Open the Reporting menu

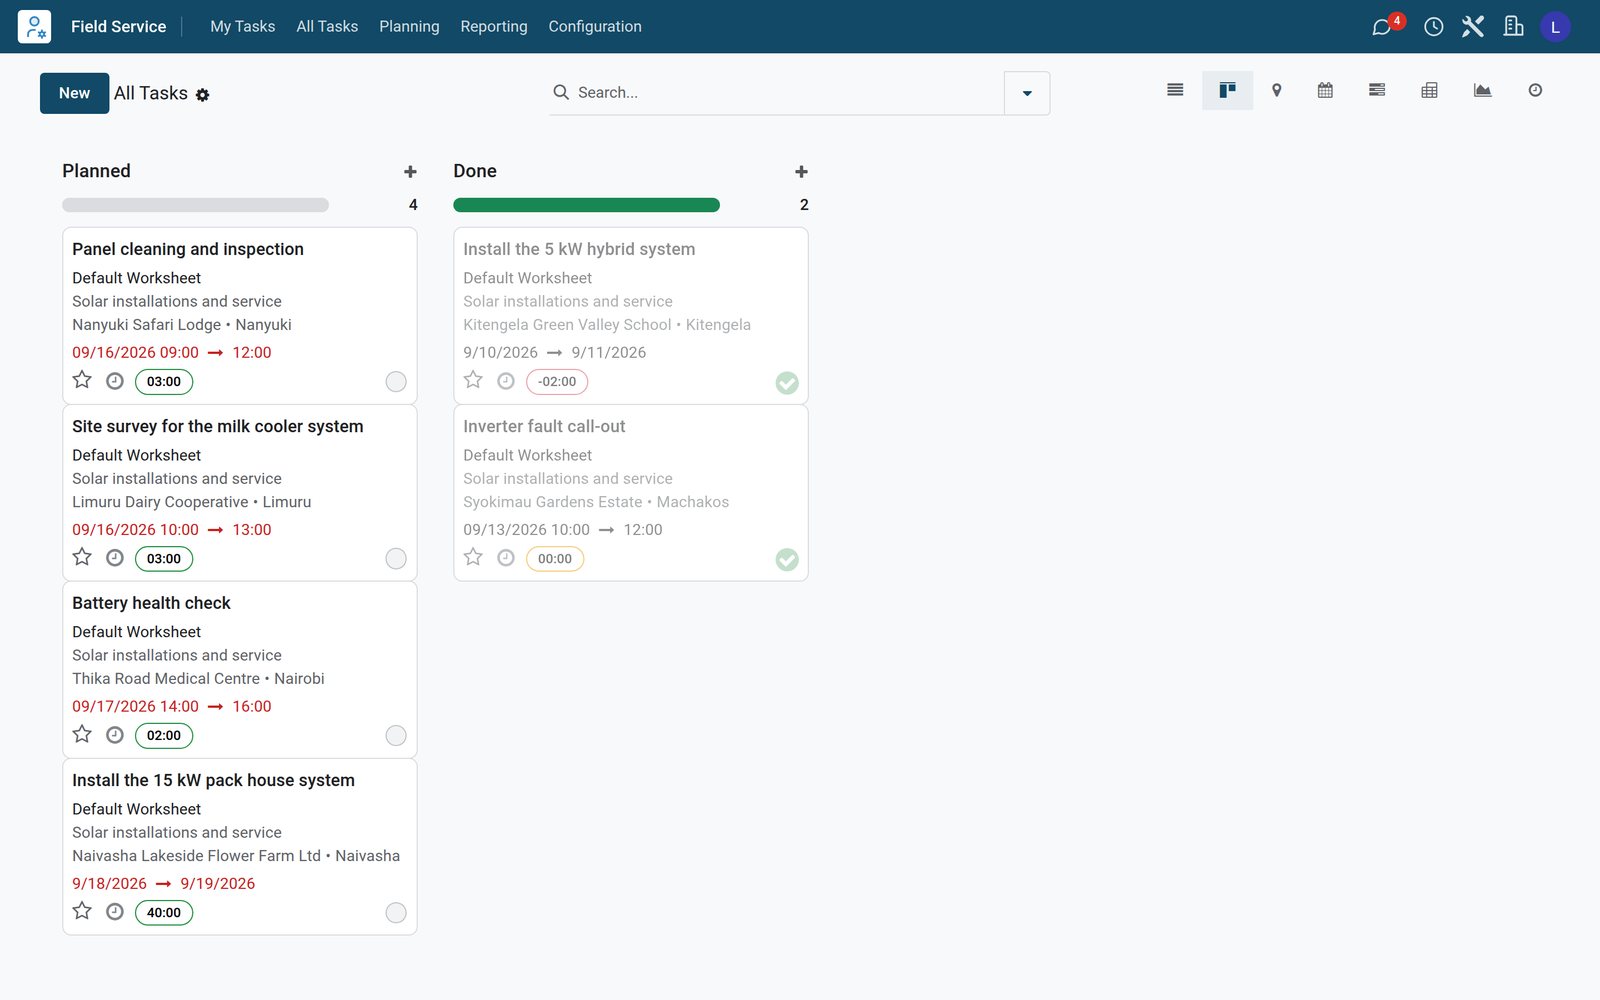click(x=494, y=27)
